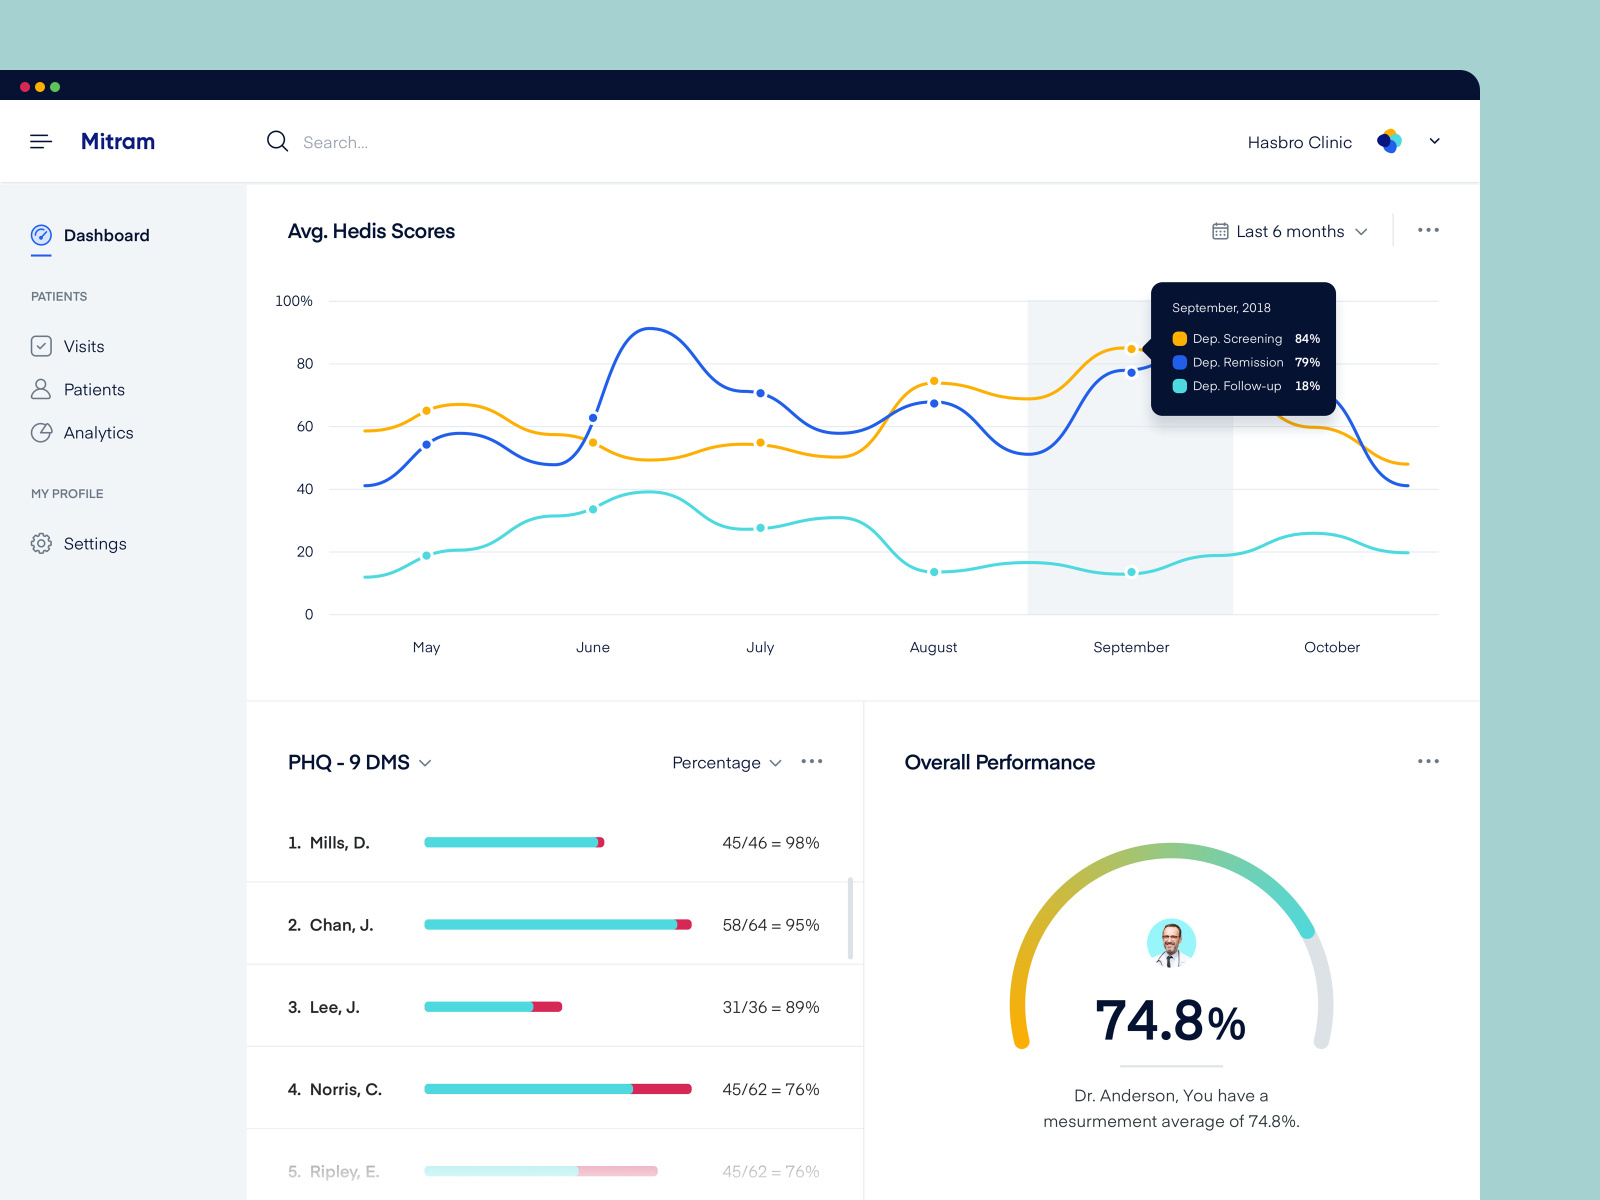Click Chan, J.'s progress bar
The image size is (1600, 1200).
pos(557,924)
